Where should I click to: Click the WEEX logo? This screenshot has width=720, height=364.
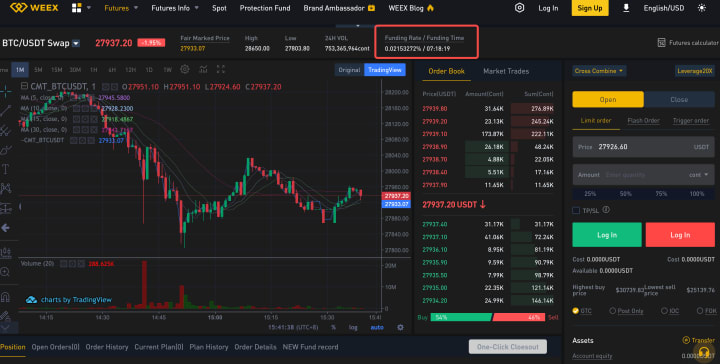coord(34,8)
